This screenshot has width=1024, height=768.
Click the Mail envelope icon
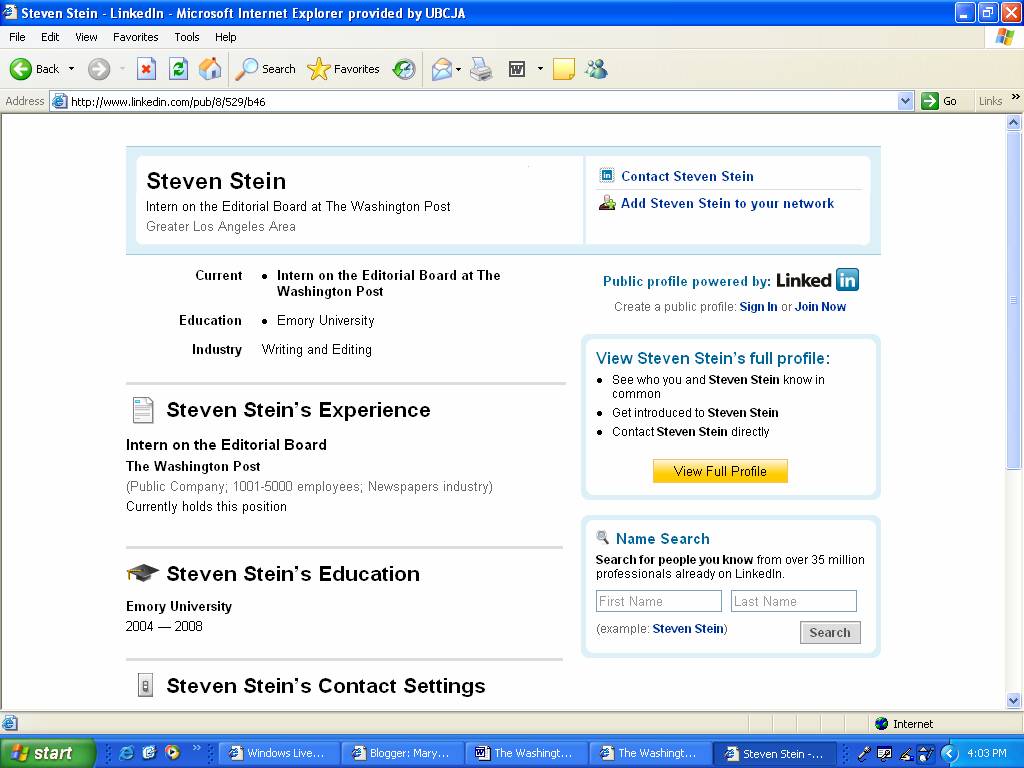click(442, 69)
